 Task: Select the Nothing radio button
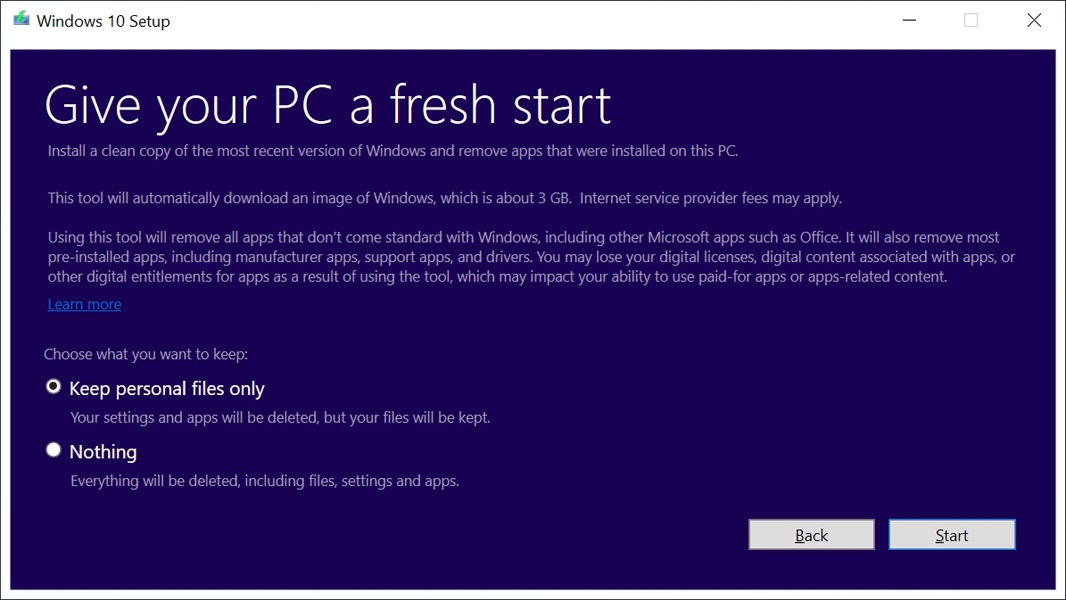coord(54,450)
